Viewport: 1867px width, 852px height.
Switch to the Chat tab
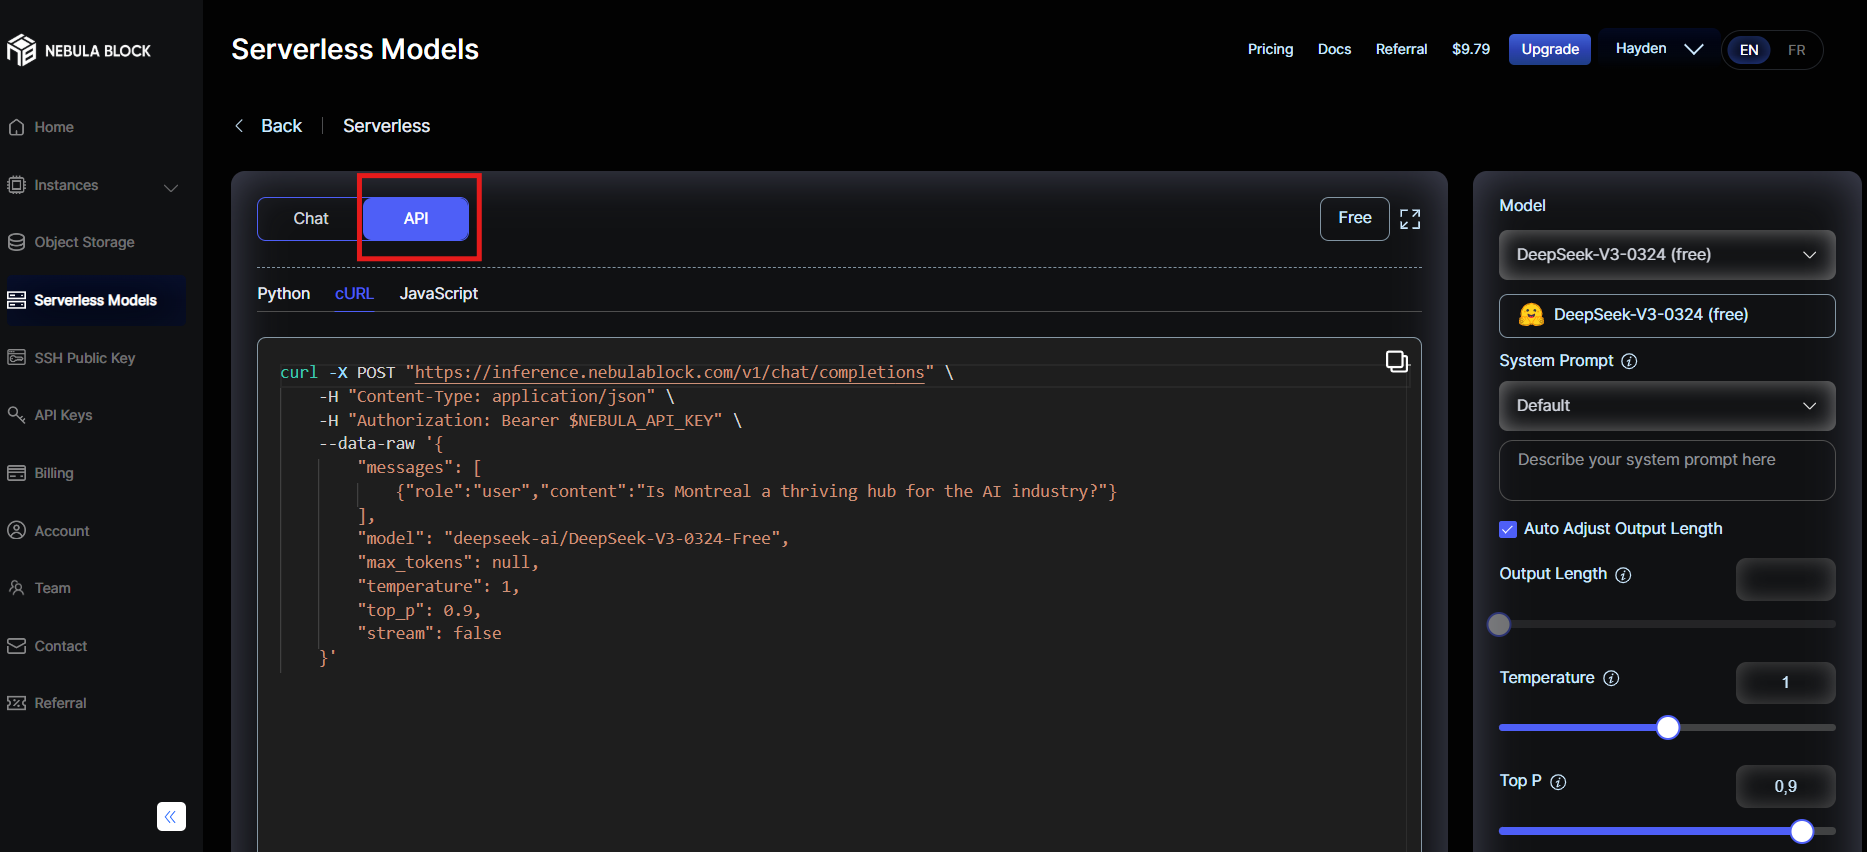[x=310, y=219]
